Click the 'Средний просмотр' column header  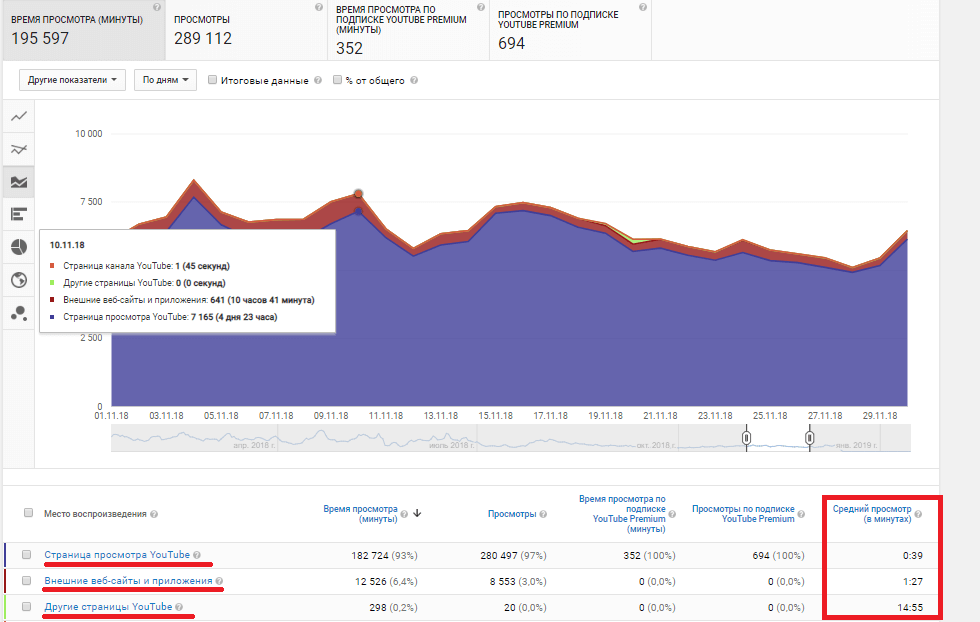coord(871,513)
